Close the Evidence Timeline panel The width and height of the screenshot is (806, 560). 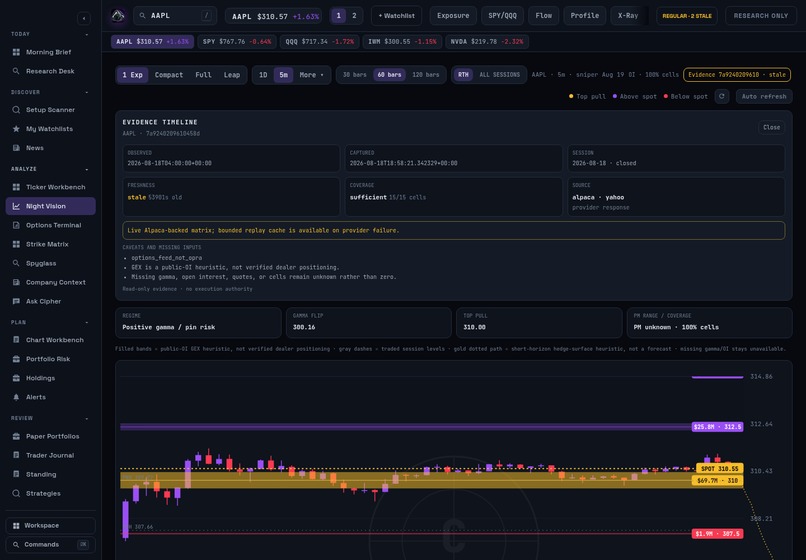(x=771, y=128)
